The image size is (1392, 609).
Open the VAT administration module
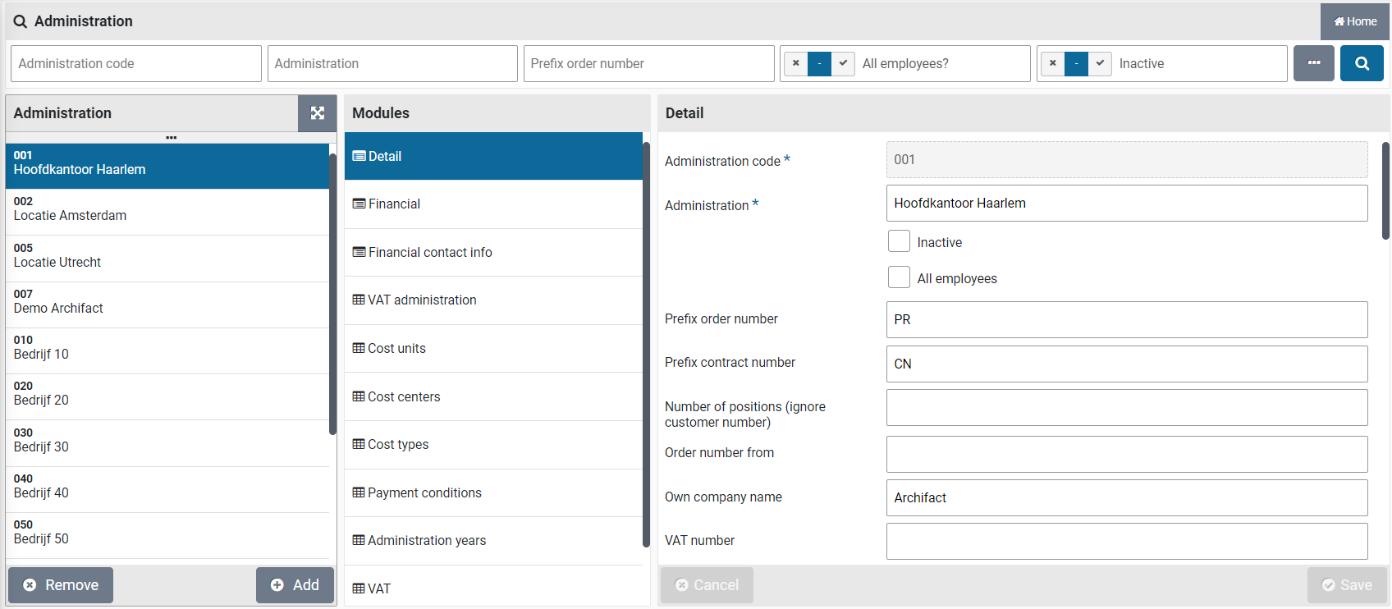pos(421,300)
